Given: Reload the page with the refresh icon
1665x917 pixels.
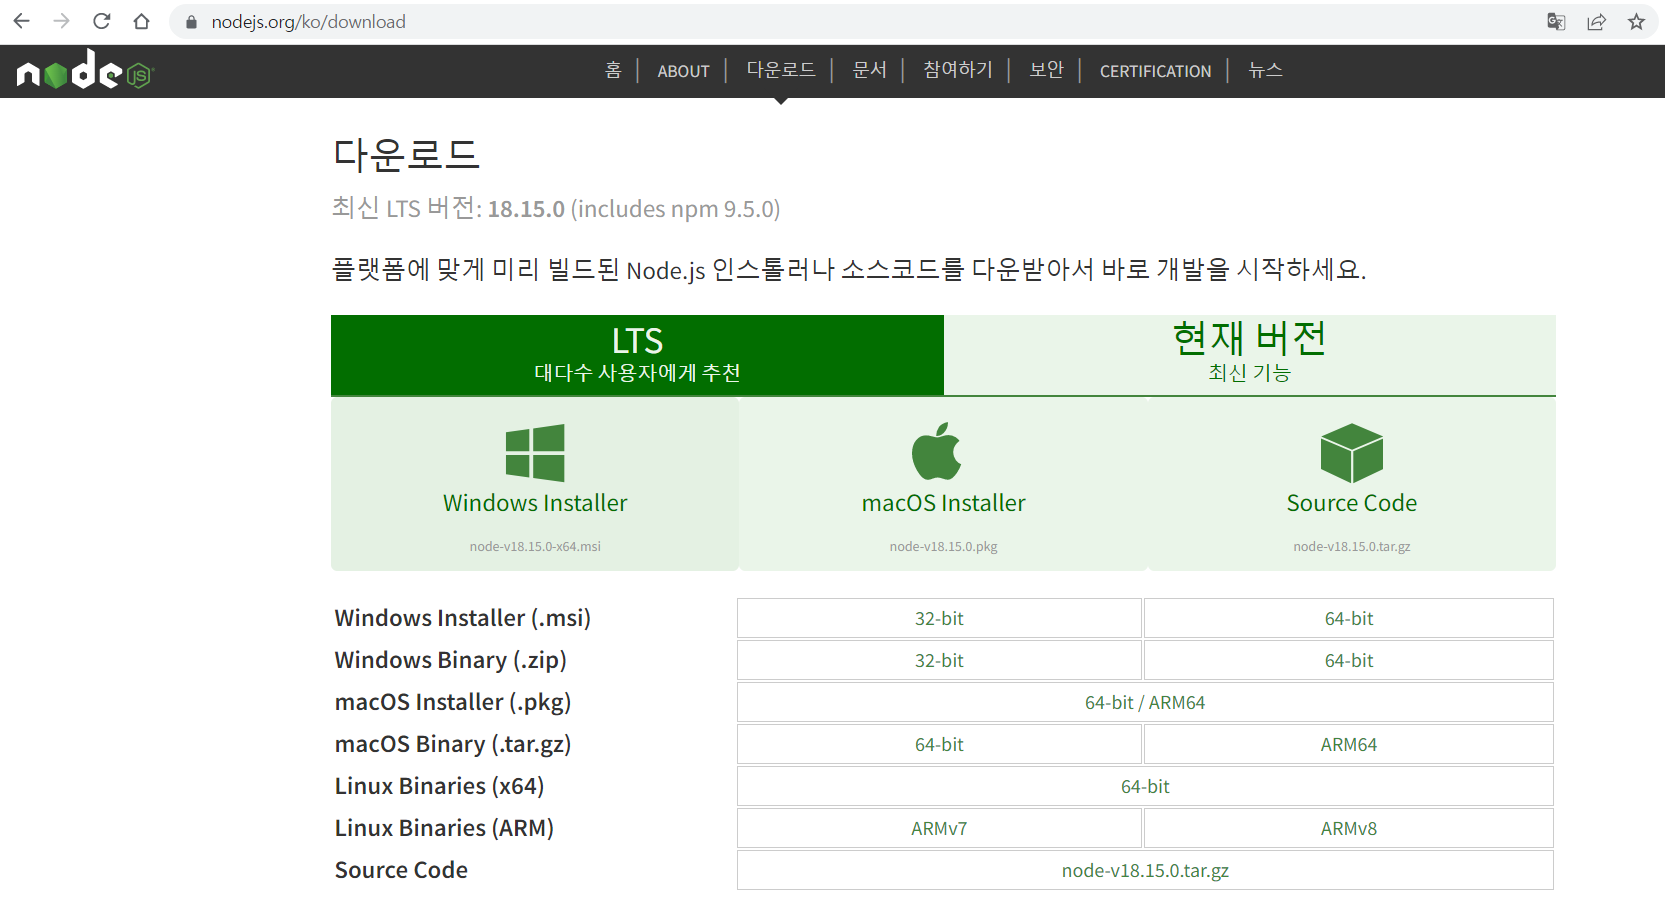Looking at the screenshot, I should coord(101,21).
